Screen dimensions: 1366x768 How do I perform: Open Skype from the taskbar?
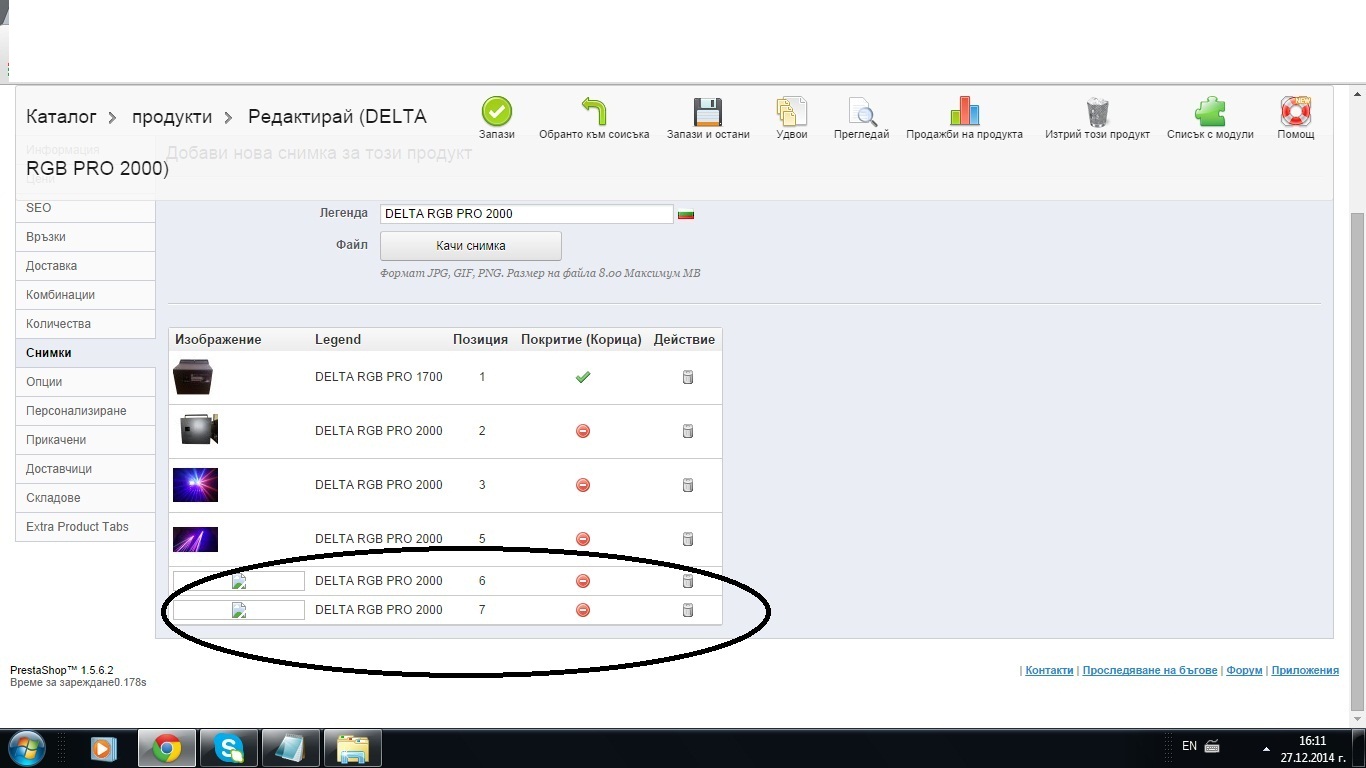[x=229, y=748]
